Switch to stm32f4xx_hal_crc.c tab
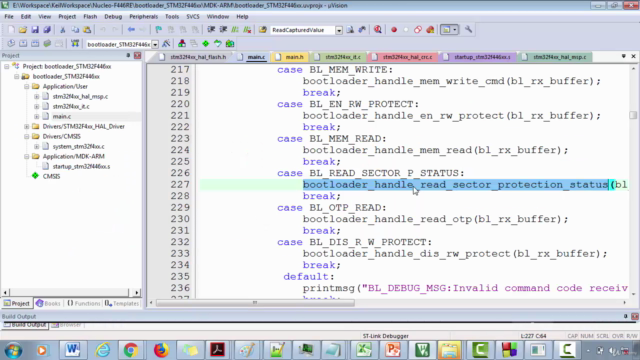Image resolution: width=640 pixels, height=360 pixels. point(403,57)
